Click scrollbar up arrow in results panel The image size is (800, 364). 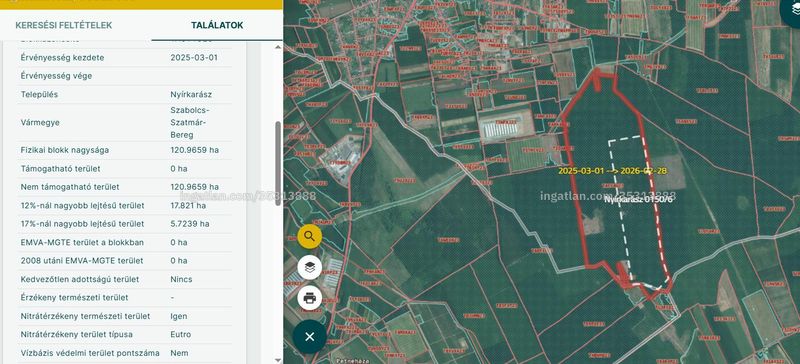click(278, 47)
